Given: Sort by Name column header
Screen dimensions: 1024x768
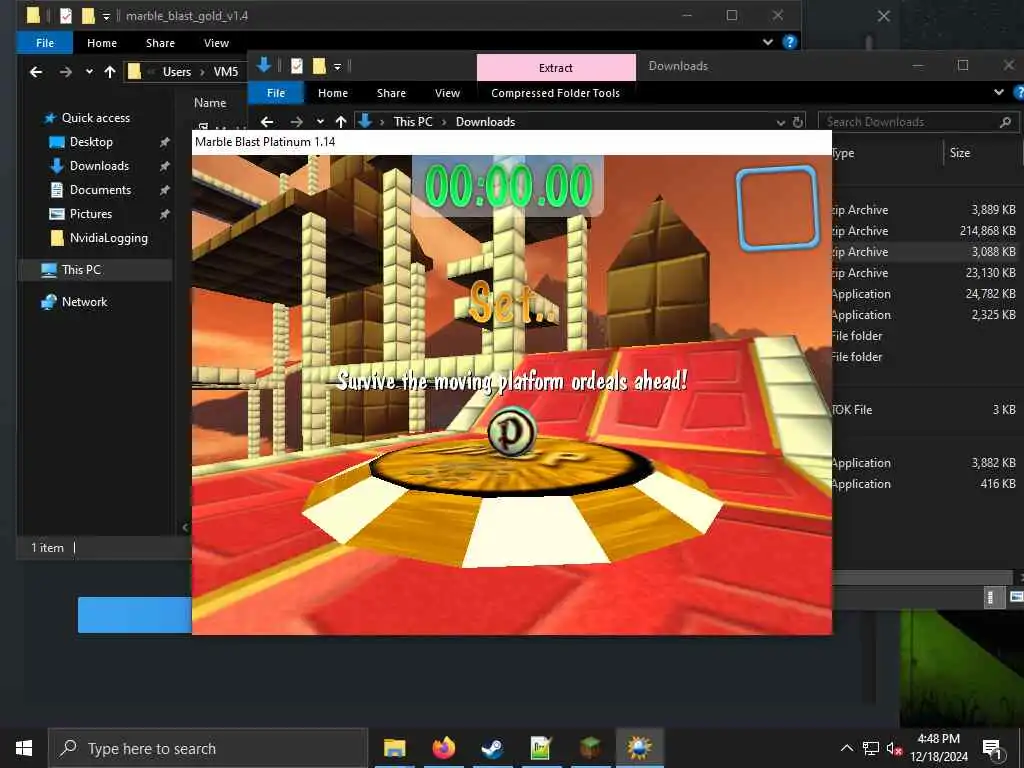Looking at the screenshot, I should point(210,103).
